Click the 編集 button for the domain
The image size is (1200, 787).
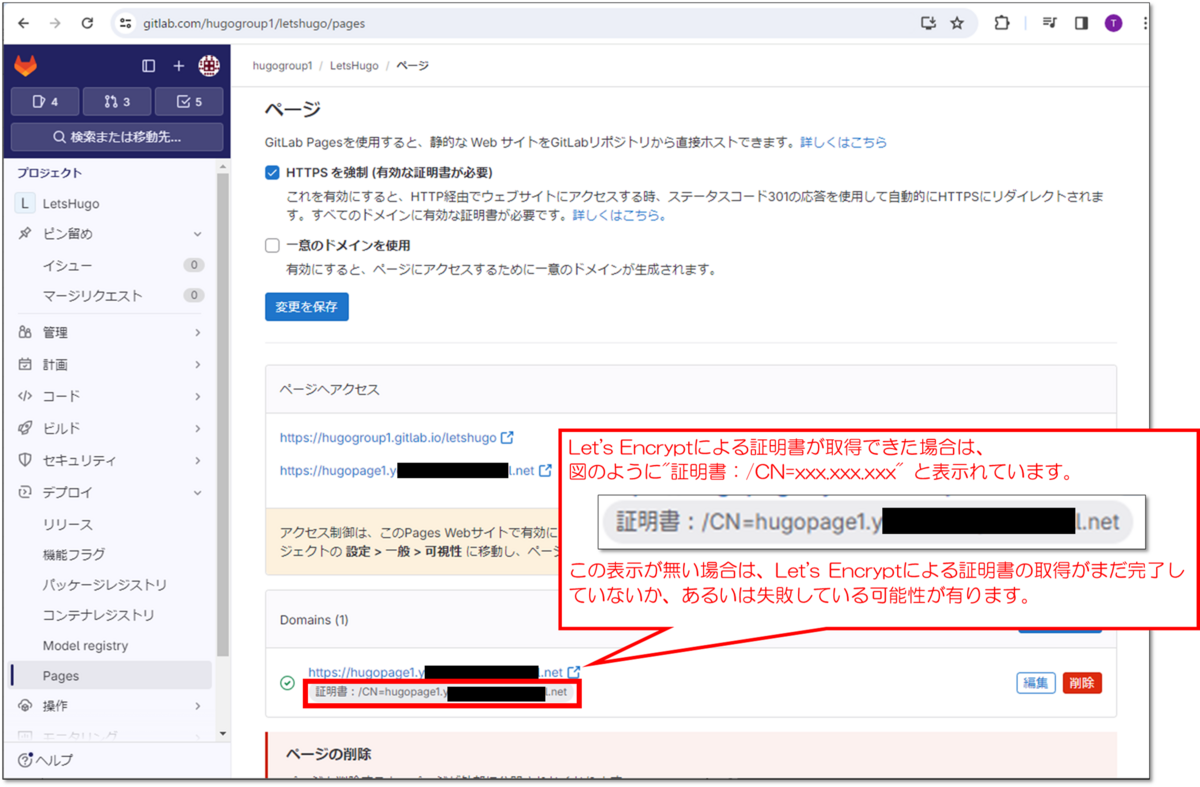(x=1036, y=683)
